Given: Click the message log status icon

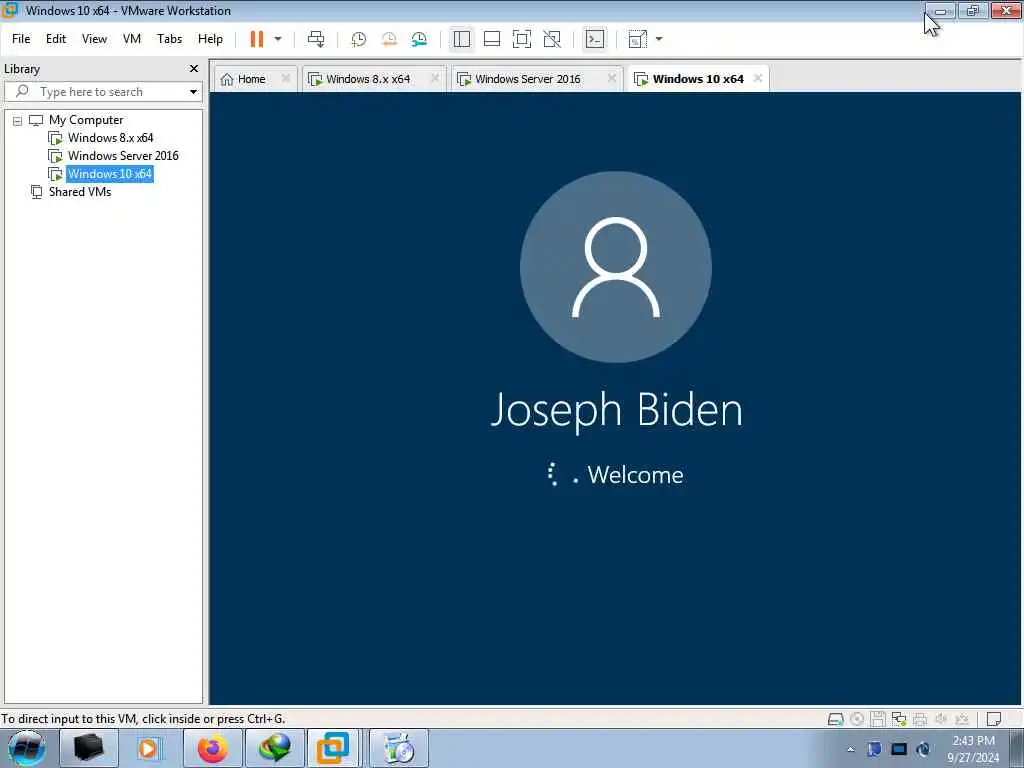Looking at the screenshot, I should tap(994, 719).
